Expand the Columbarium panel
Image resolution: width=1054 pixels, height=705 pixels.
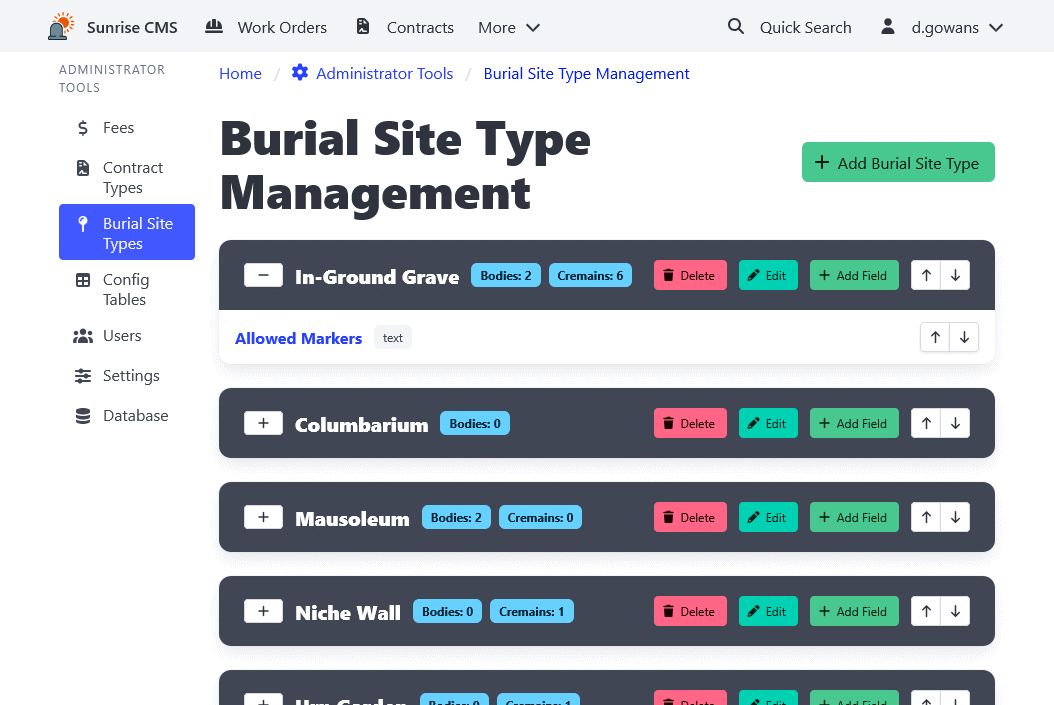point(264,423)
